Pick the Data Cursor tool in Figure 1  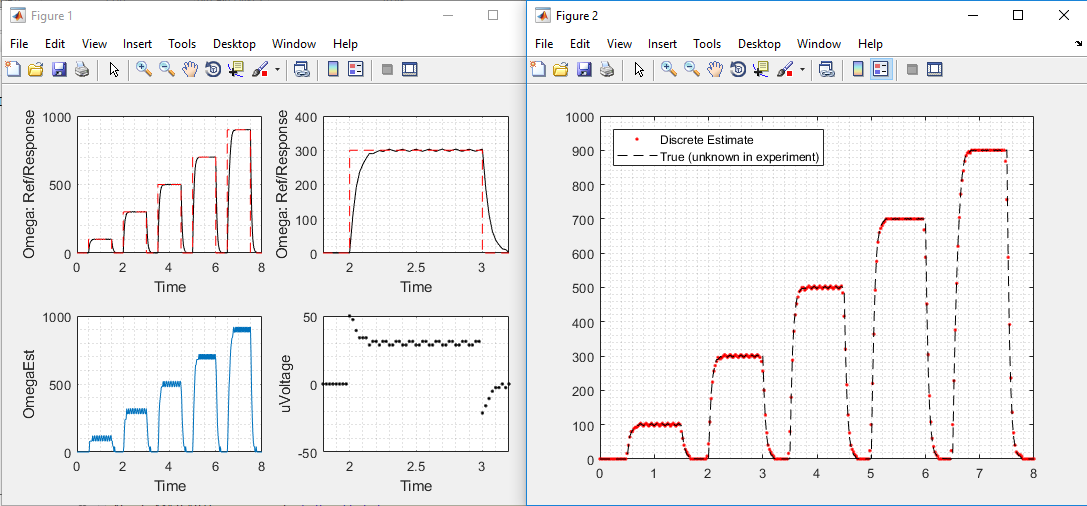point(236,69)
